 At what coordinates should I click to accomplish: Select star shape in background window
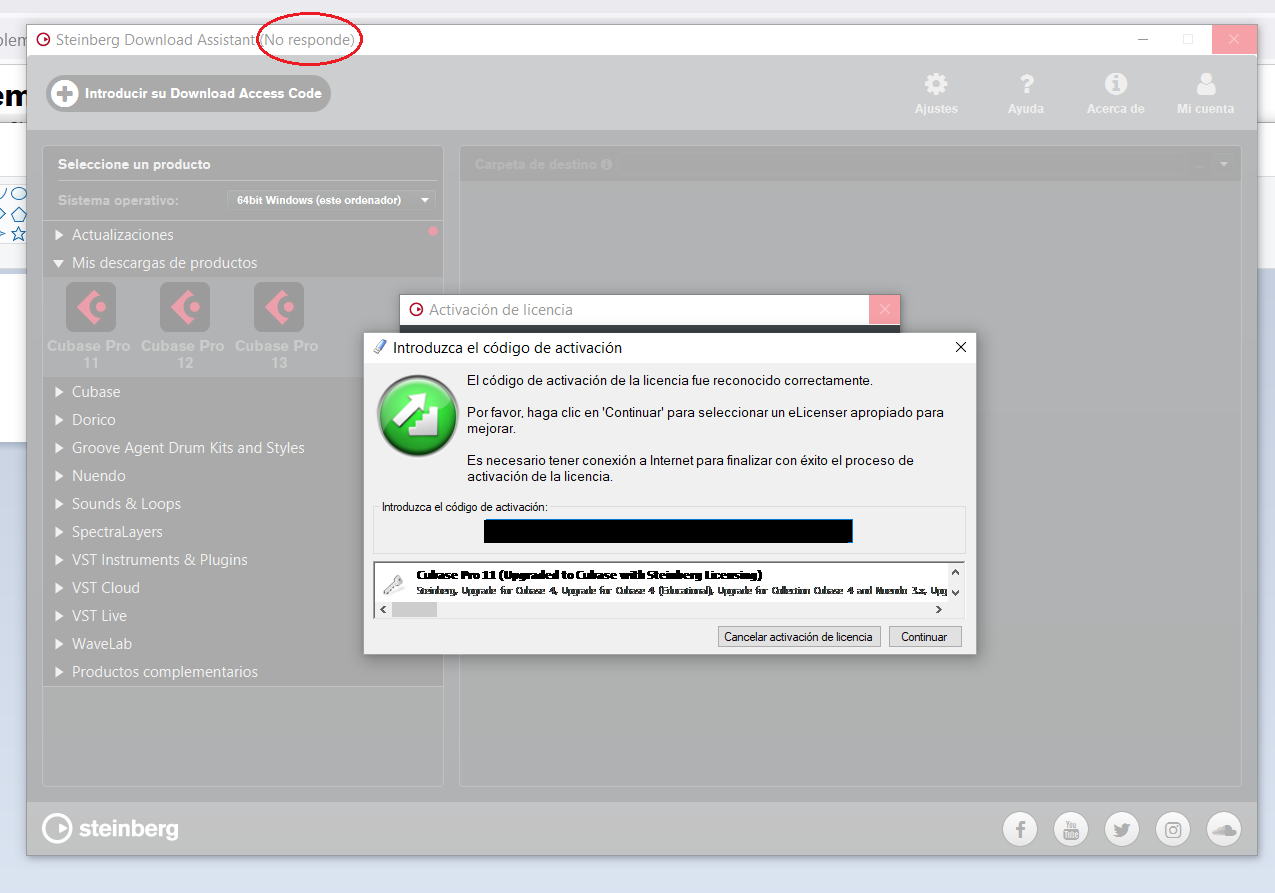click(18, 233)
